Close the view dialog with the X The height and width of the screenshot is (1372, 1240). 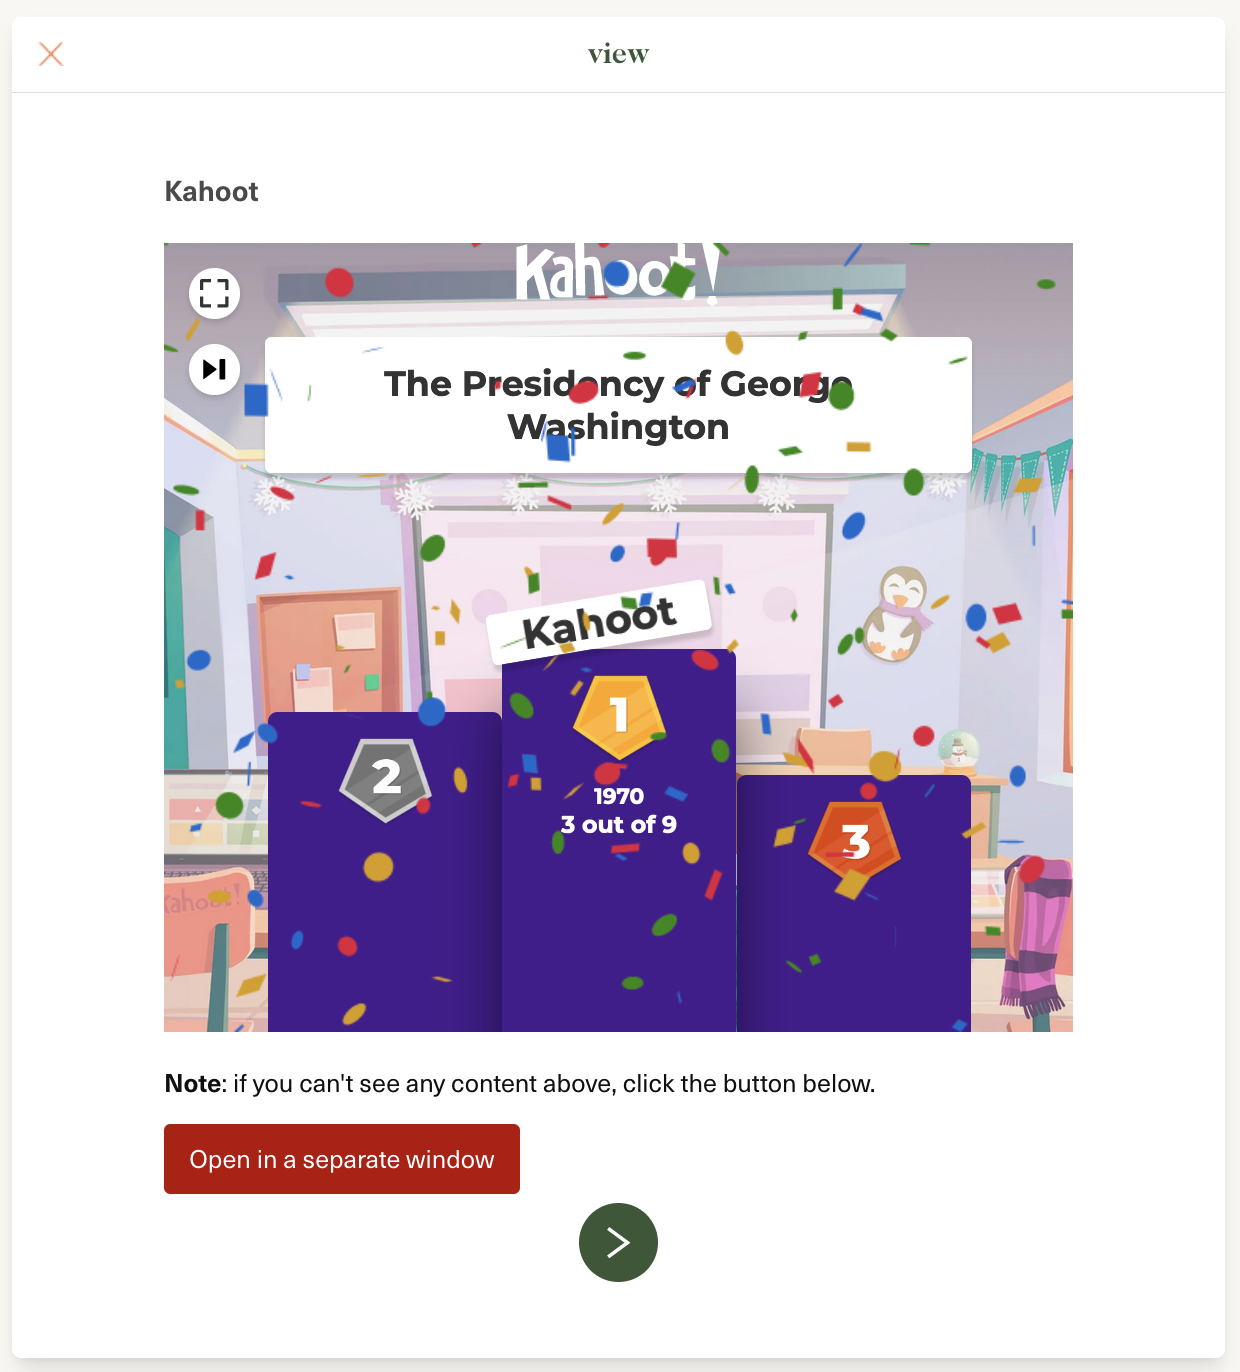(x=51, y=54)
